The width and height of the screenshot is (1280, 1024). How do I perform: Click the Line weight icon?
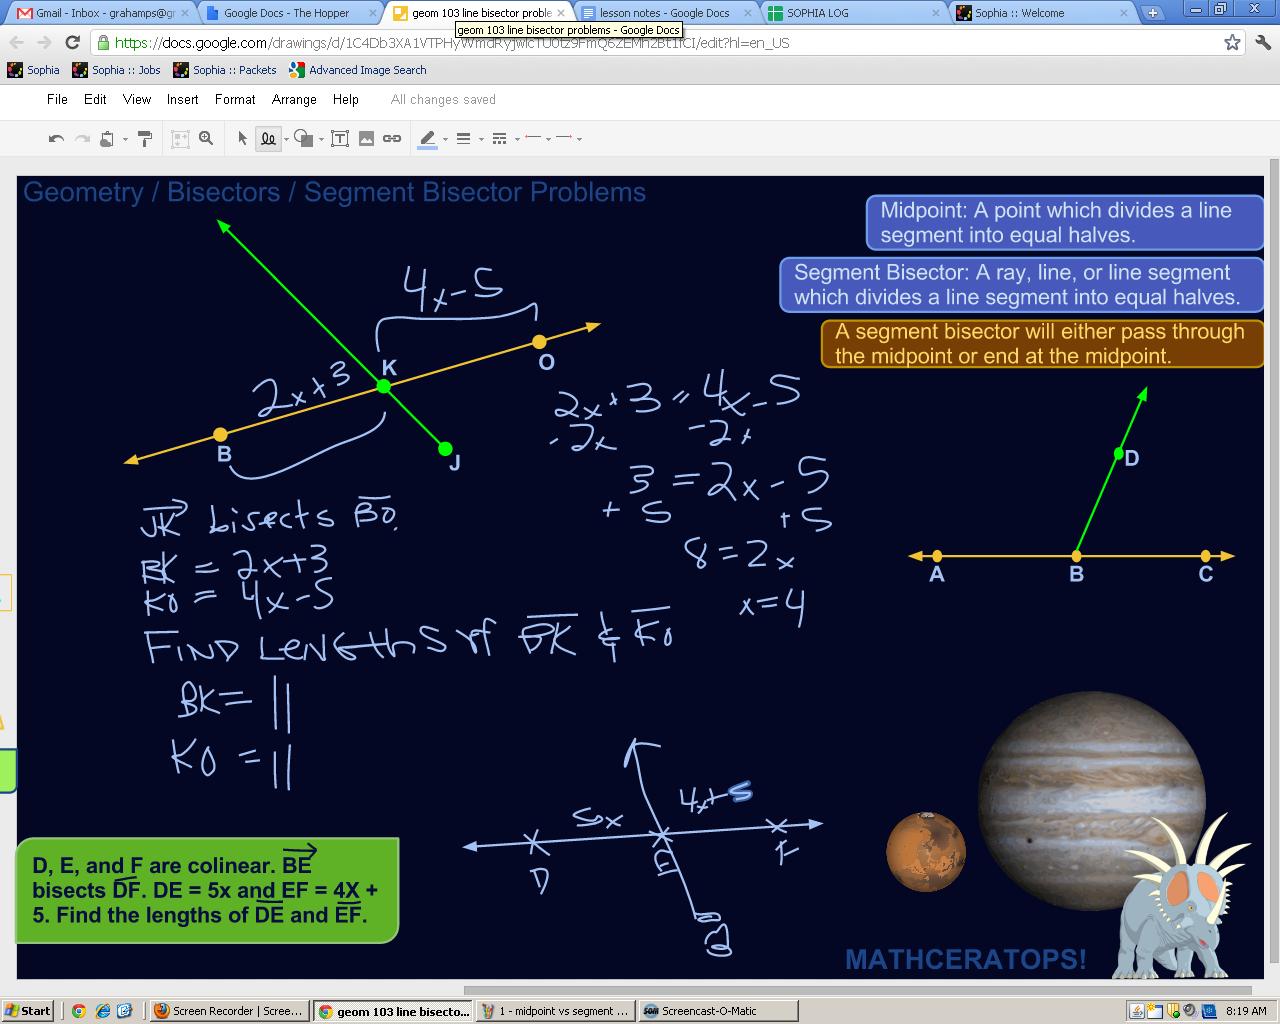point(463,139)
